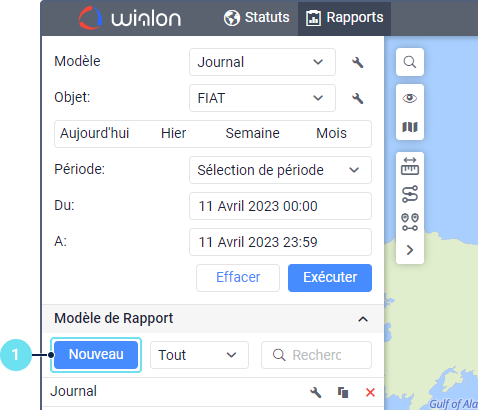Image resolution: width=478 pixels, height=410 pixels.
Task: Select the nearest units markers tool
Action: pyautogui.click(x=410, y=222)
